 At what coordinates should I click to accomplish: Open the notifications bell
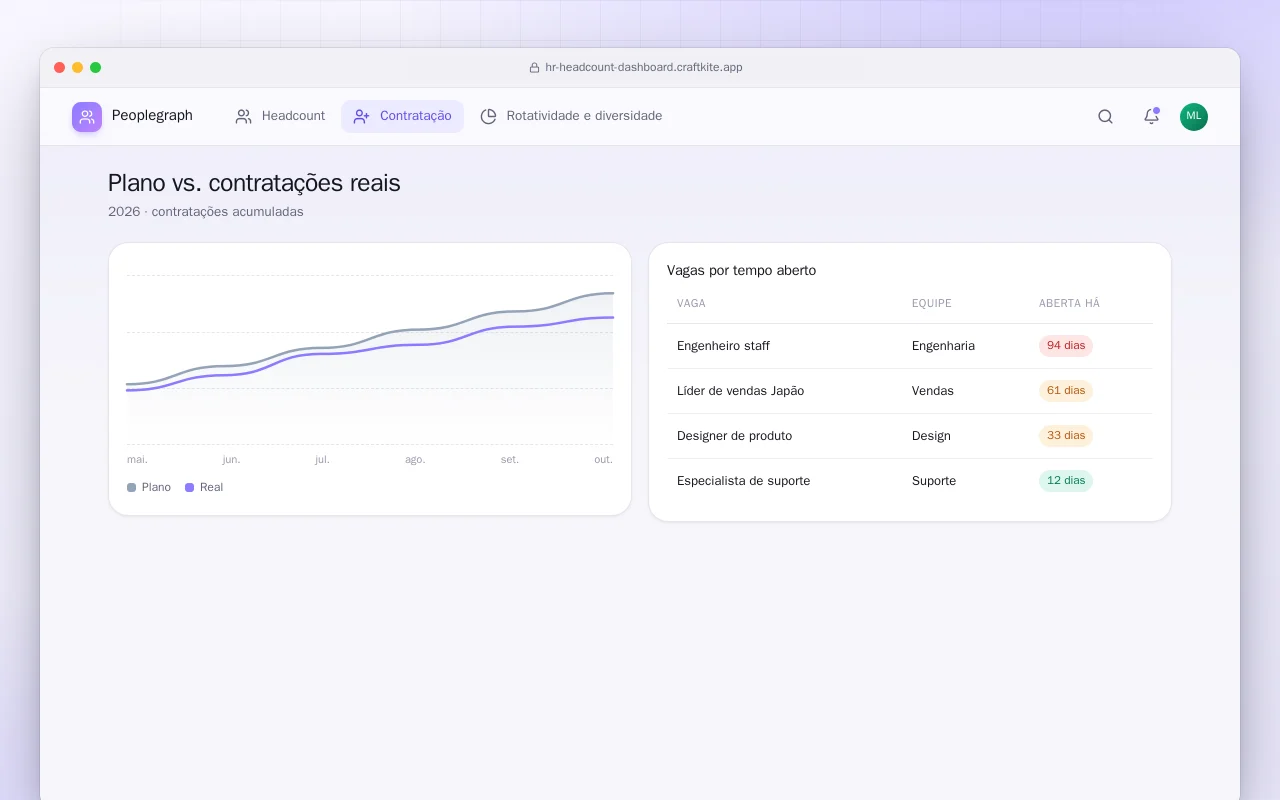[1151, 116]
